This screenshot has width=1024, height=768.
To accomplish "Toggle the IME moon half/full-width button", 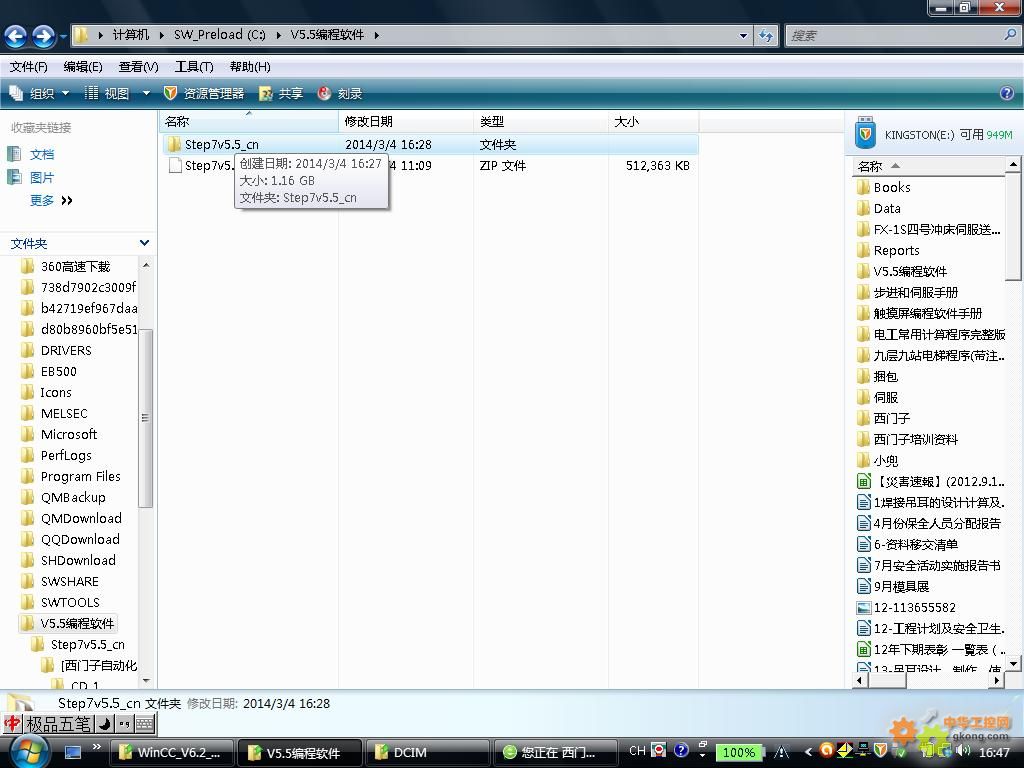I will coord(104,724).
